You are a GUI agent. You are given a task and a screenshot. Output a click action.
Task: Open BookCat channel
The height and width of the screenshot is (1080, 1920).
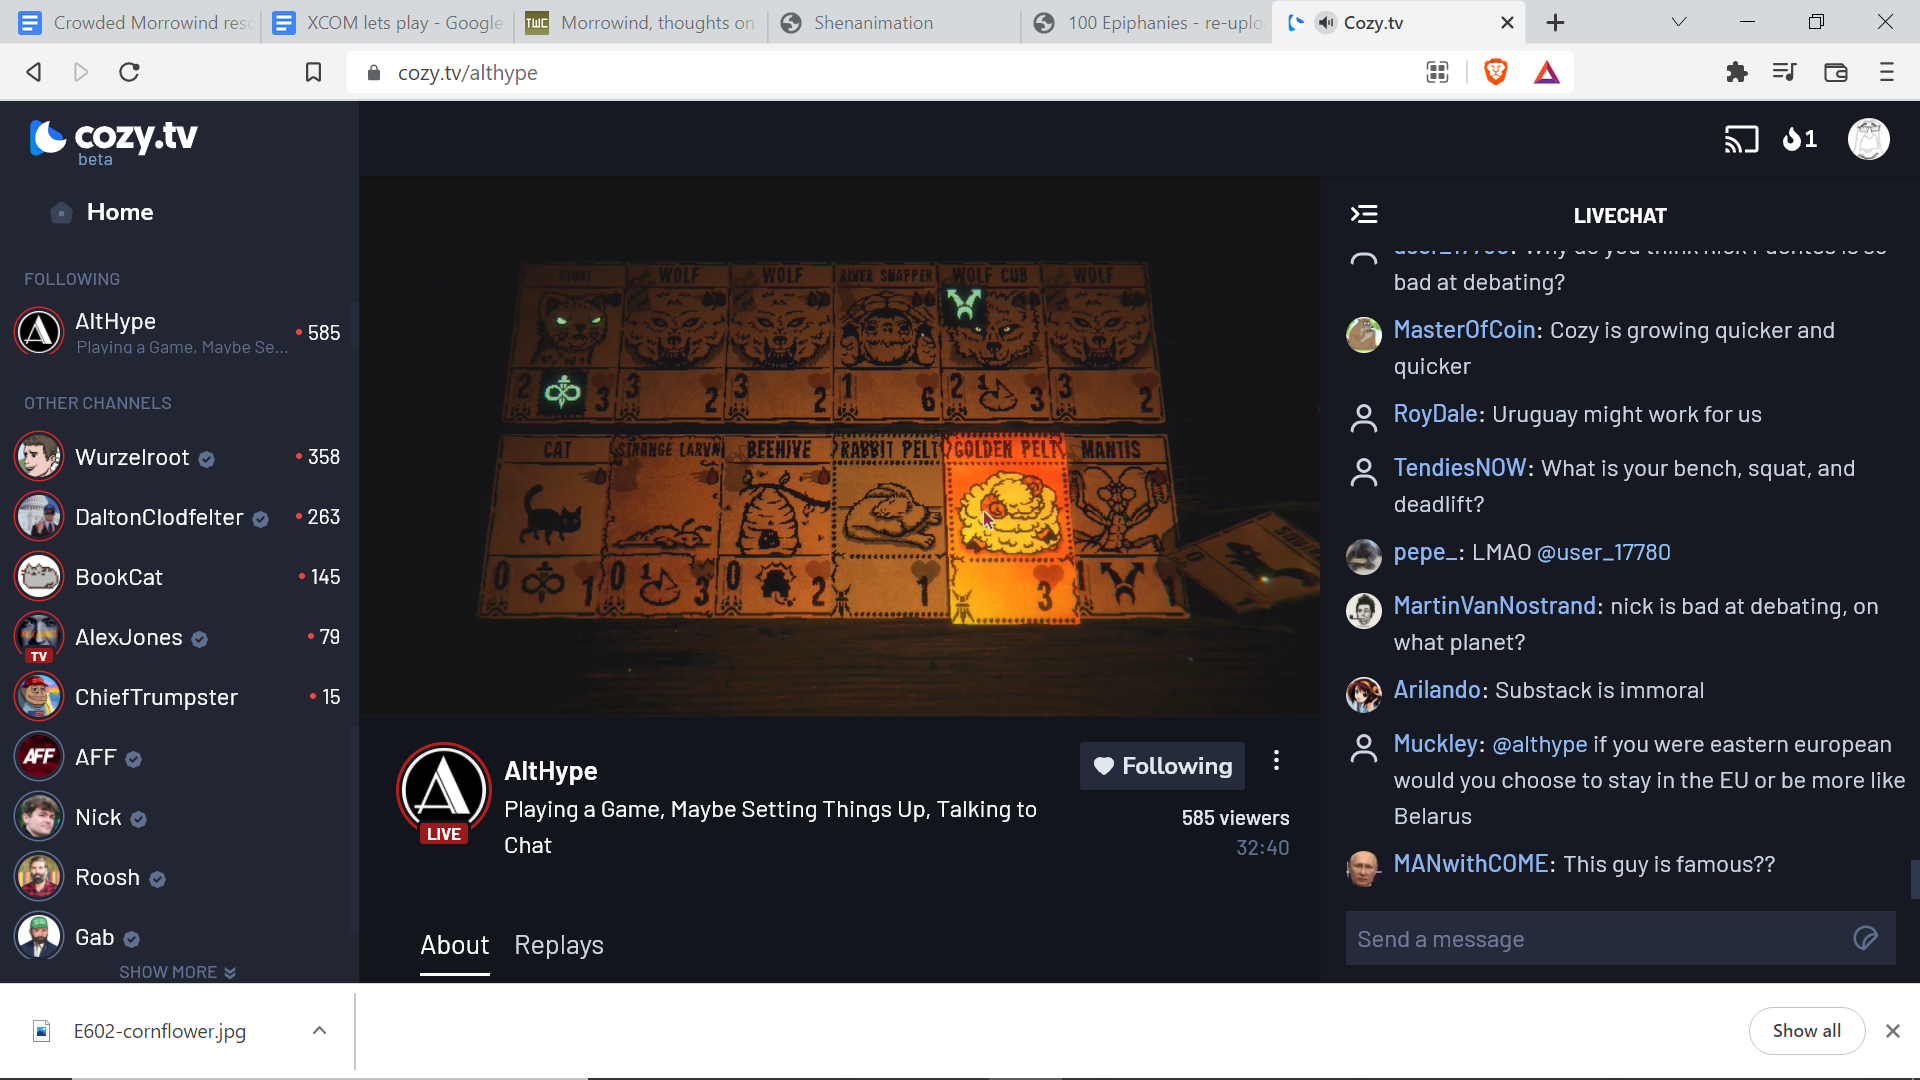coord(178,577)
